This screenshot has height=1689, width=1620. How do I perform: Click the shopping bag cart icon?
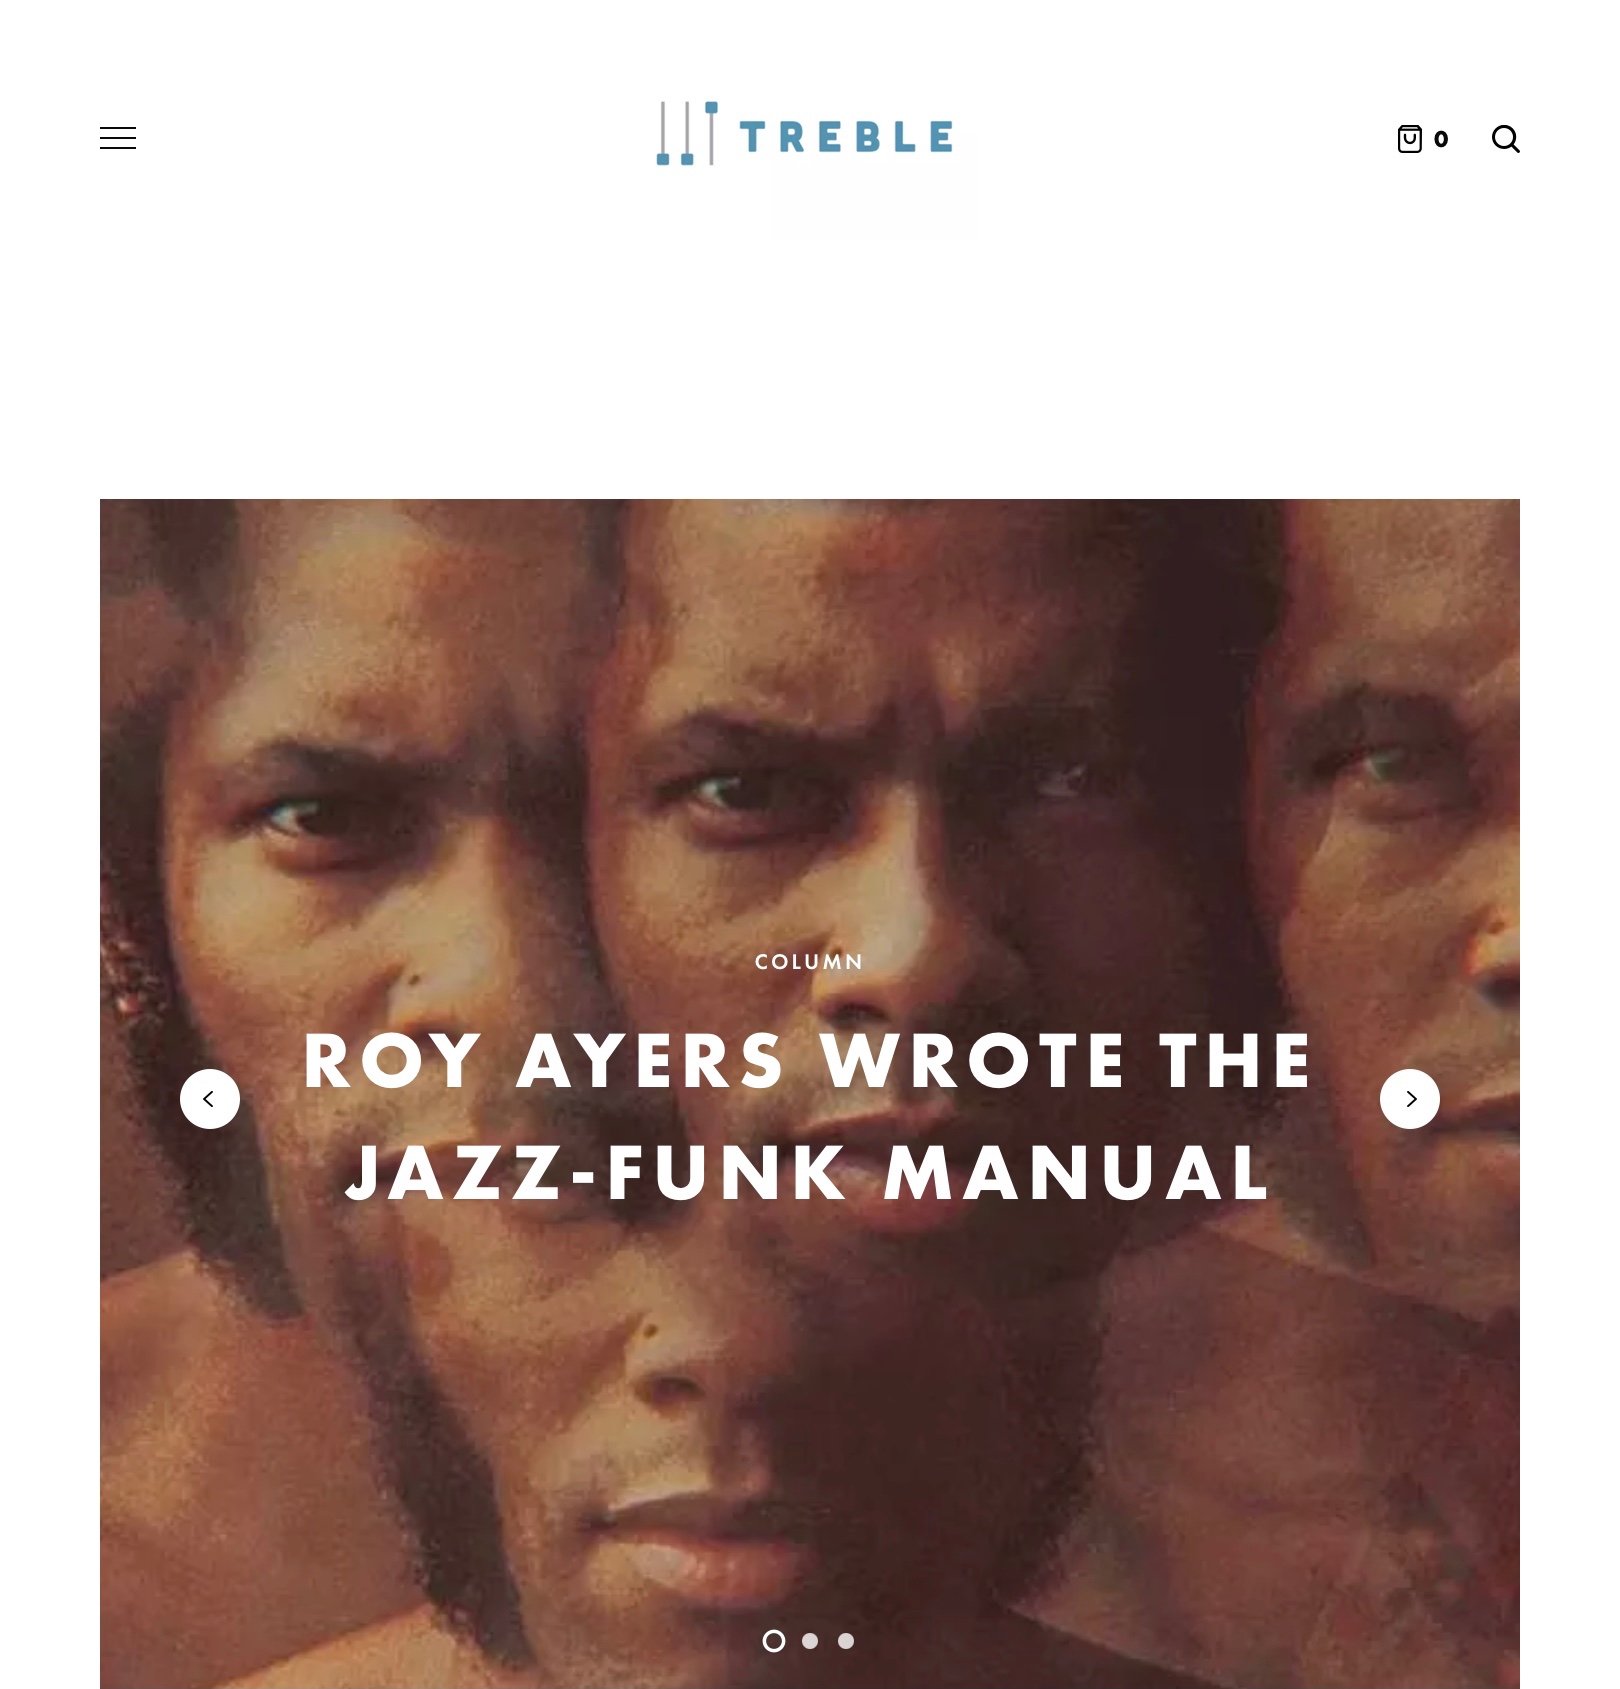1409,138
